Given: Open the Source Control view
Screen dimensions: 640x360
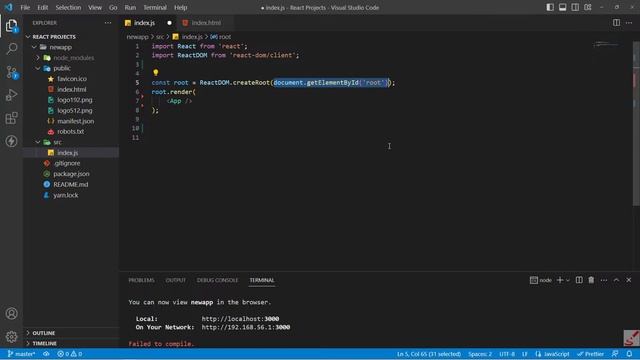Looking at the screenshot, I should click(x=11, y=72).
